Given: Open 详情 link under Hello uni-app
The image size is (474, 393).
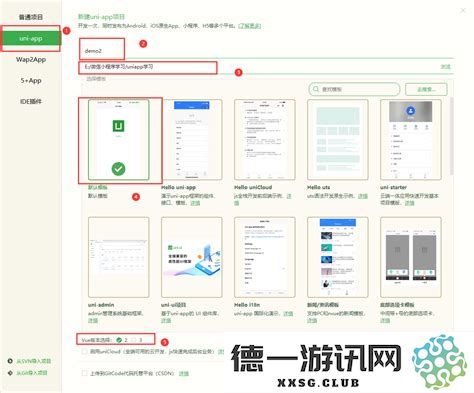Looking at the screenshot, I should point(195,203).
